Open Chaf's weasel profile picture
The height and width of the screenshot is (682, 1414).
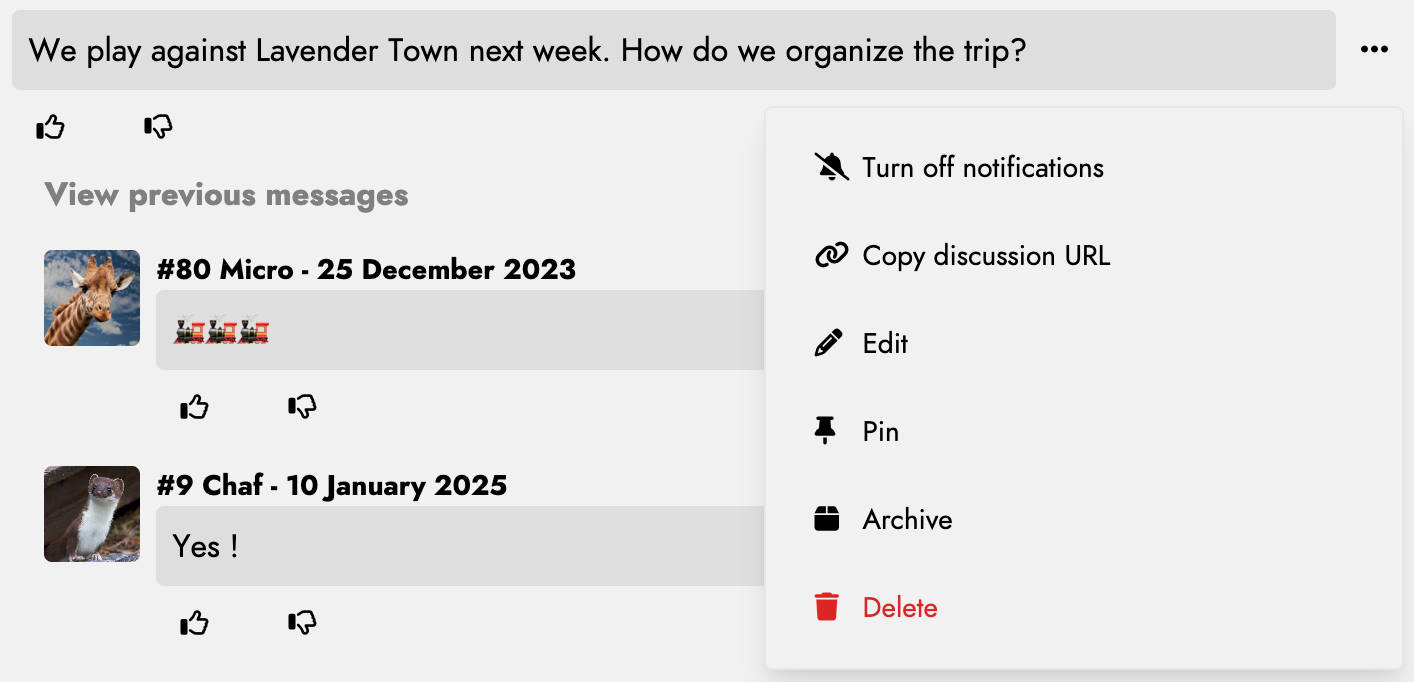(x=92, y=514)
